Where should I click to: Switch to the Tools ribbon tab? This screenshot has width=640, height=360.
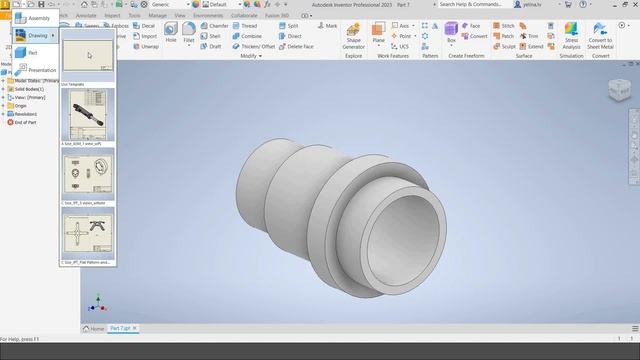coord(134,16)
